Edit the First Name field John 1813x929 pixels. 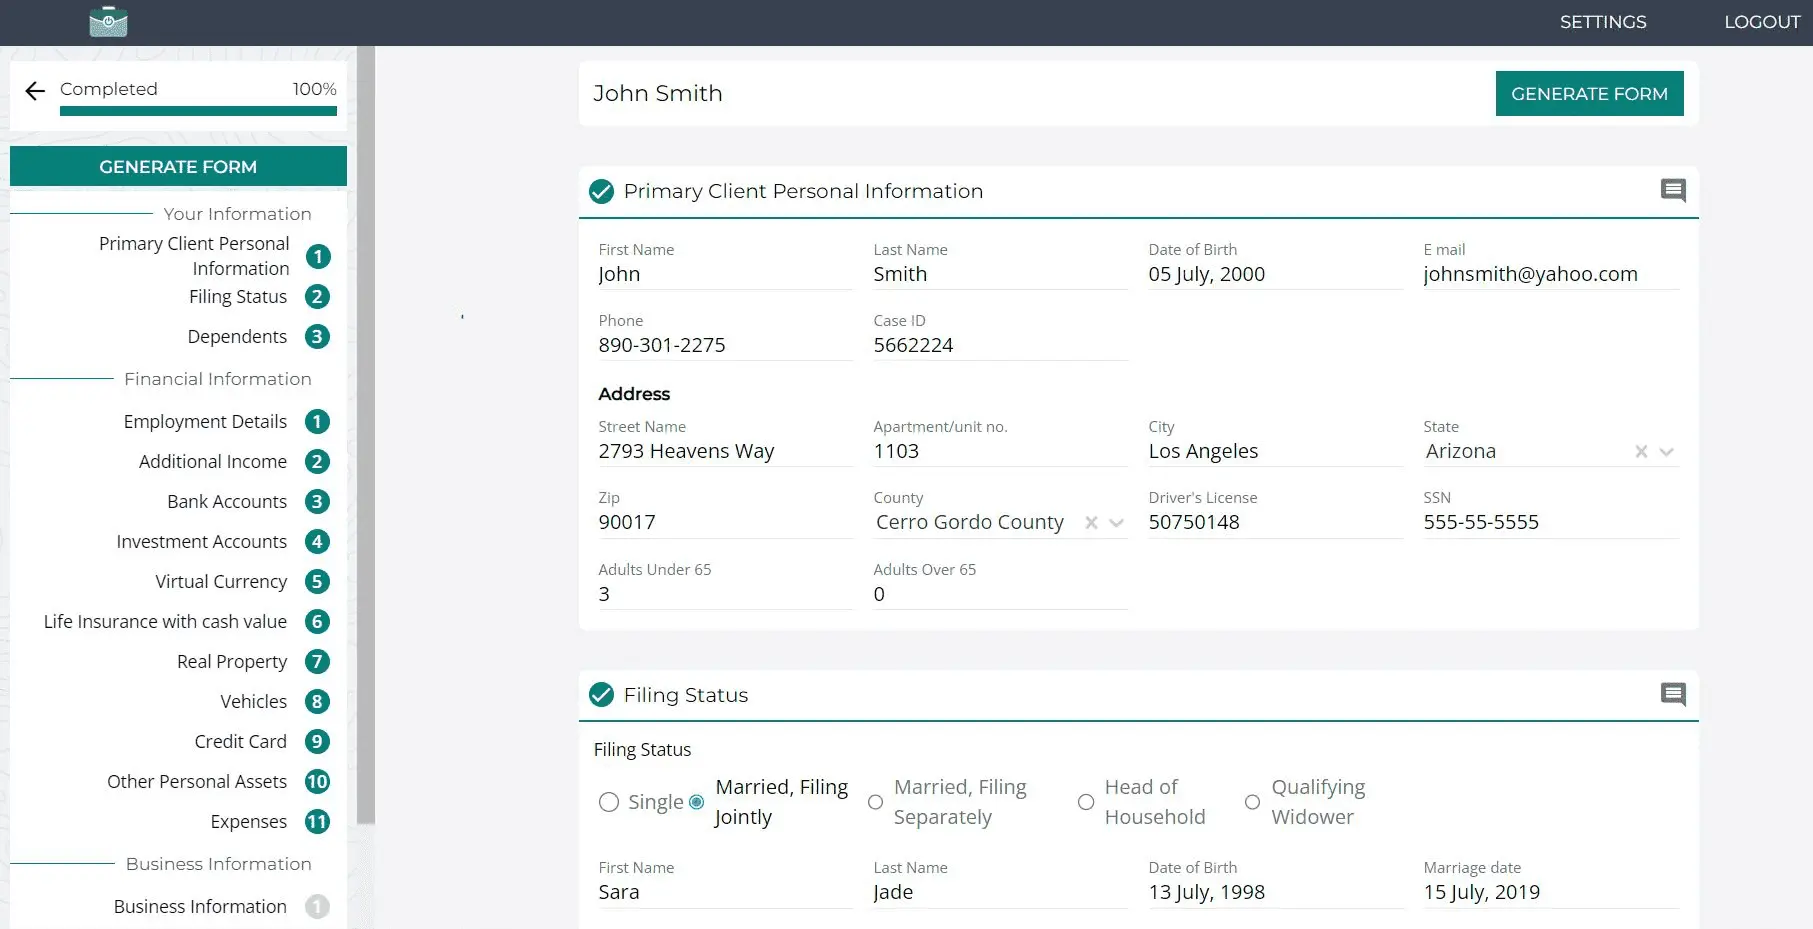725,275
